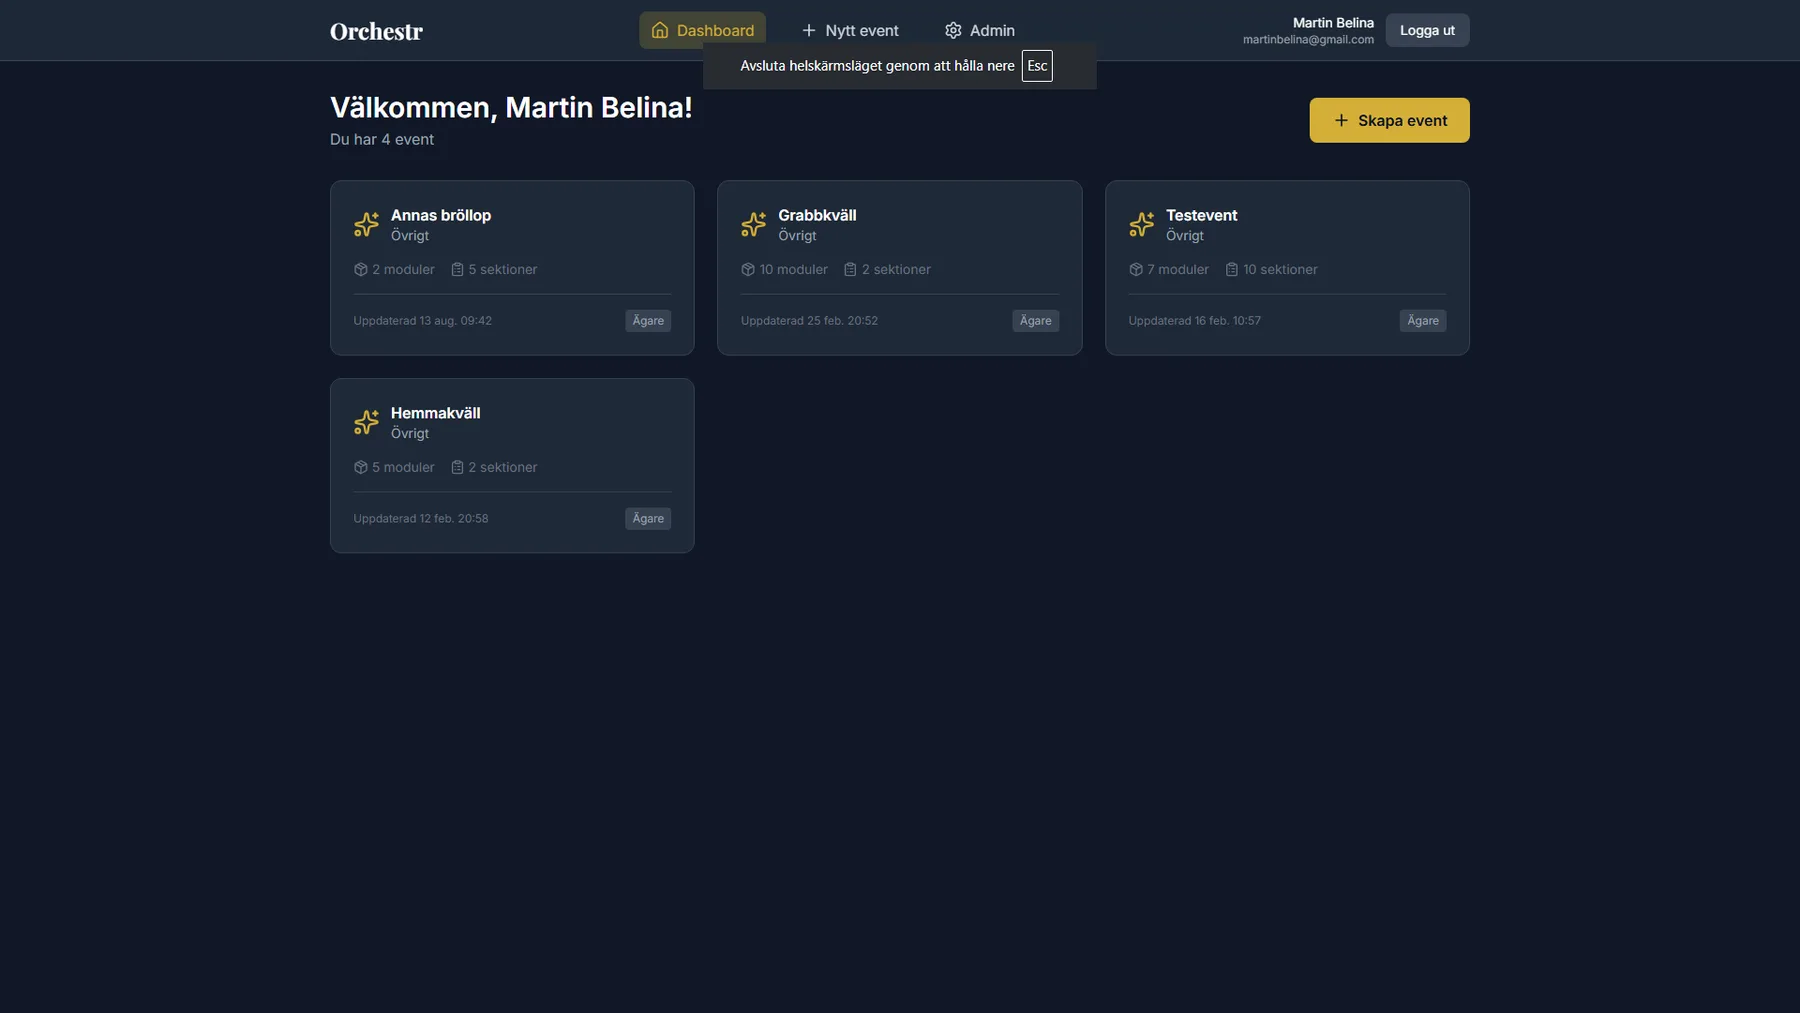This screenshot has width=1800, height=1013.
Task: Click the home icon in Dashboard tab
Action: click(x=660, y=30)
